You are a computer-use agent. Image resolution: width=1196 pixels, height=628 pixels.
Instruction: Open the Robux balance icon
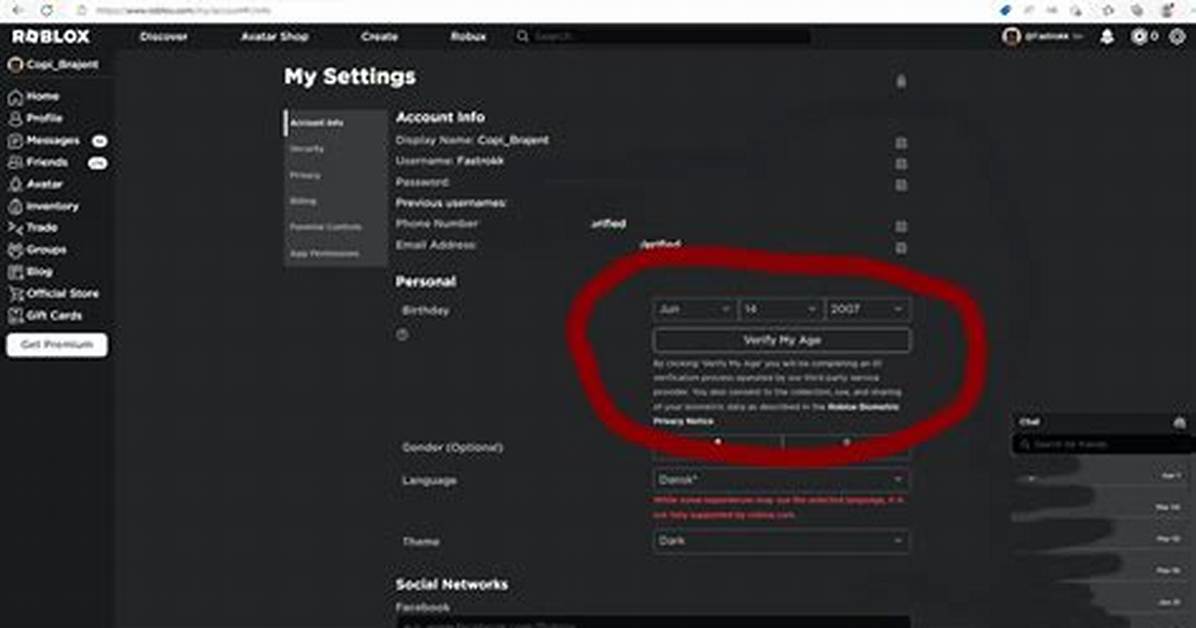[x=1139, y=36]
